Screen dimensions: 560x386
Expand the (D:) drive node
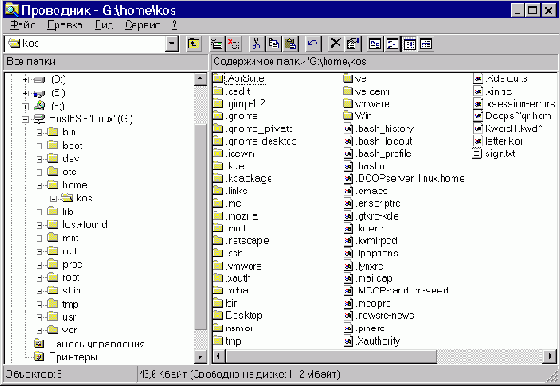[25, 79]
